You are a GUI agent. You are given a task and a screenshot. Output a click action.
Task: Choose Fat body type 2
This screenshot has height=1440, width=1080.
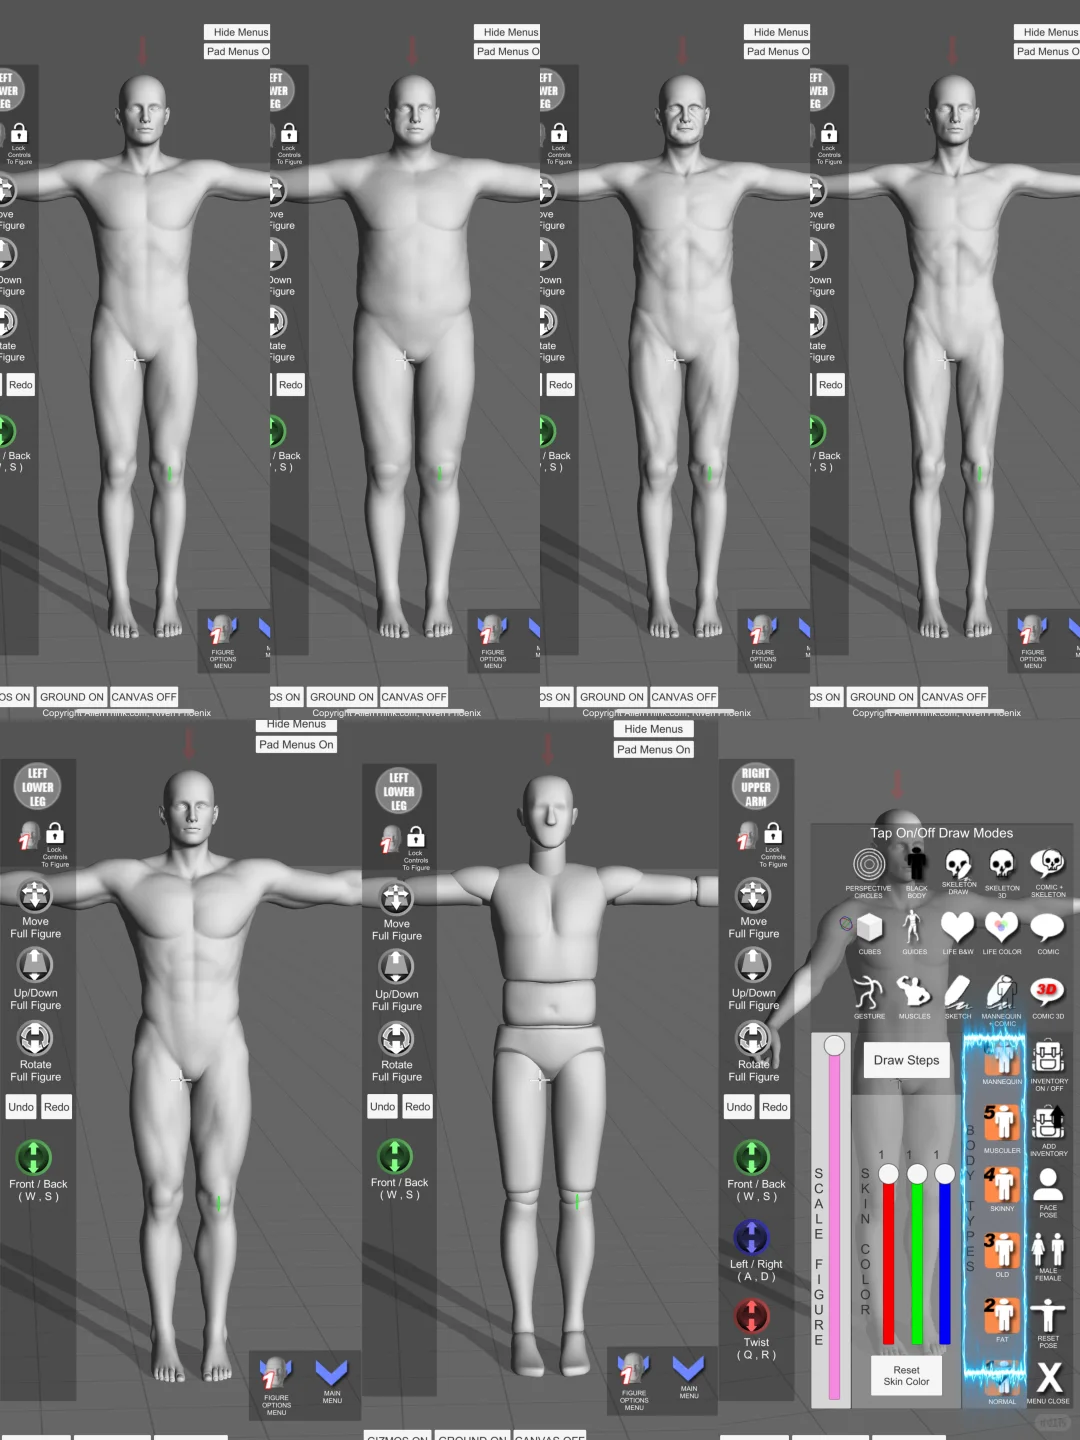[1001, 1318]
